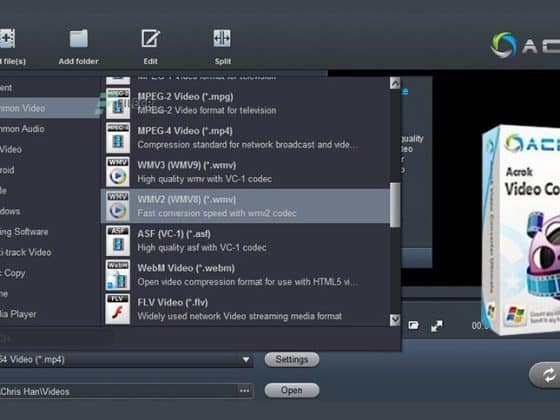The image size is (560, 420).
Task: Select the Split tool icon
Action: click(x=222, y=39)
